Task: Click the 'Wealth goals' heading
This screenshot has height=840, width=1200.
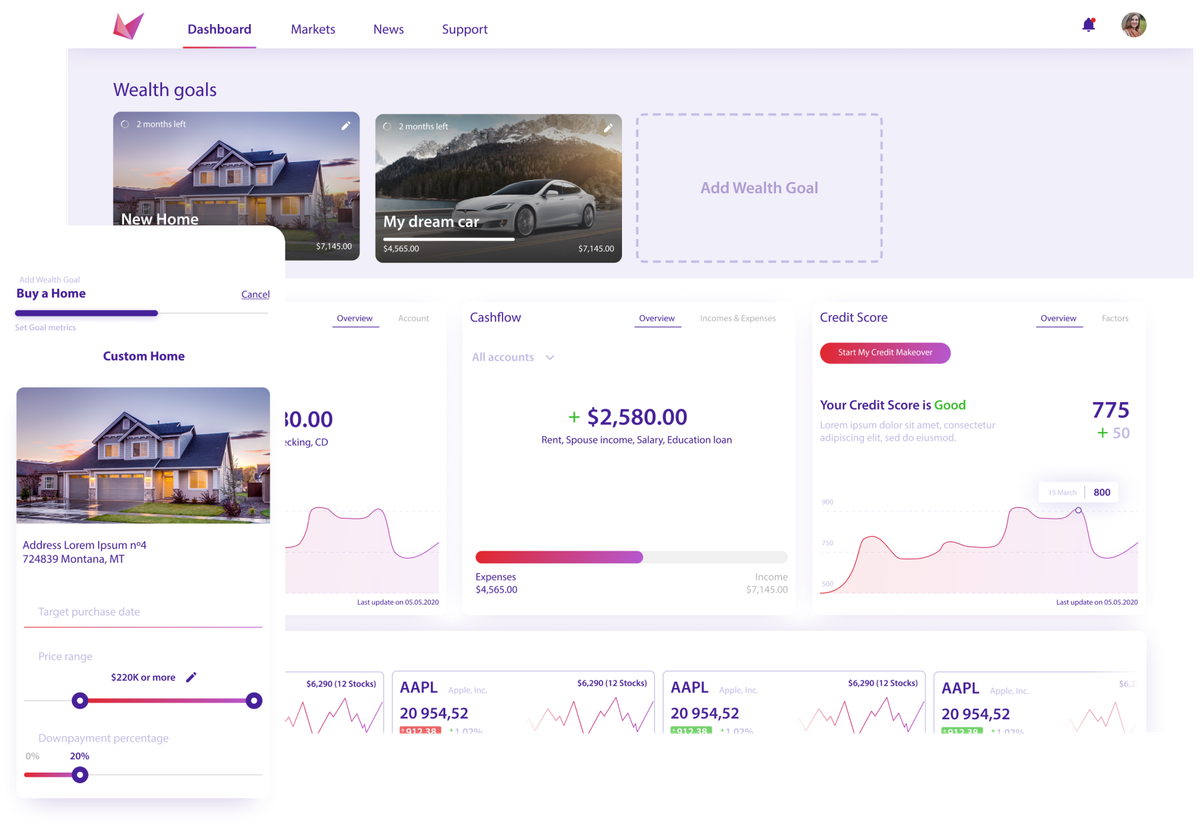Action: 165,90
